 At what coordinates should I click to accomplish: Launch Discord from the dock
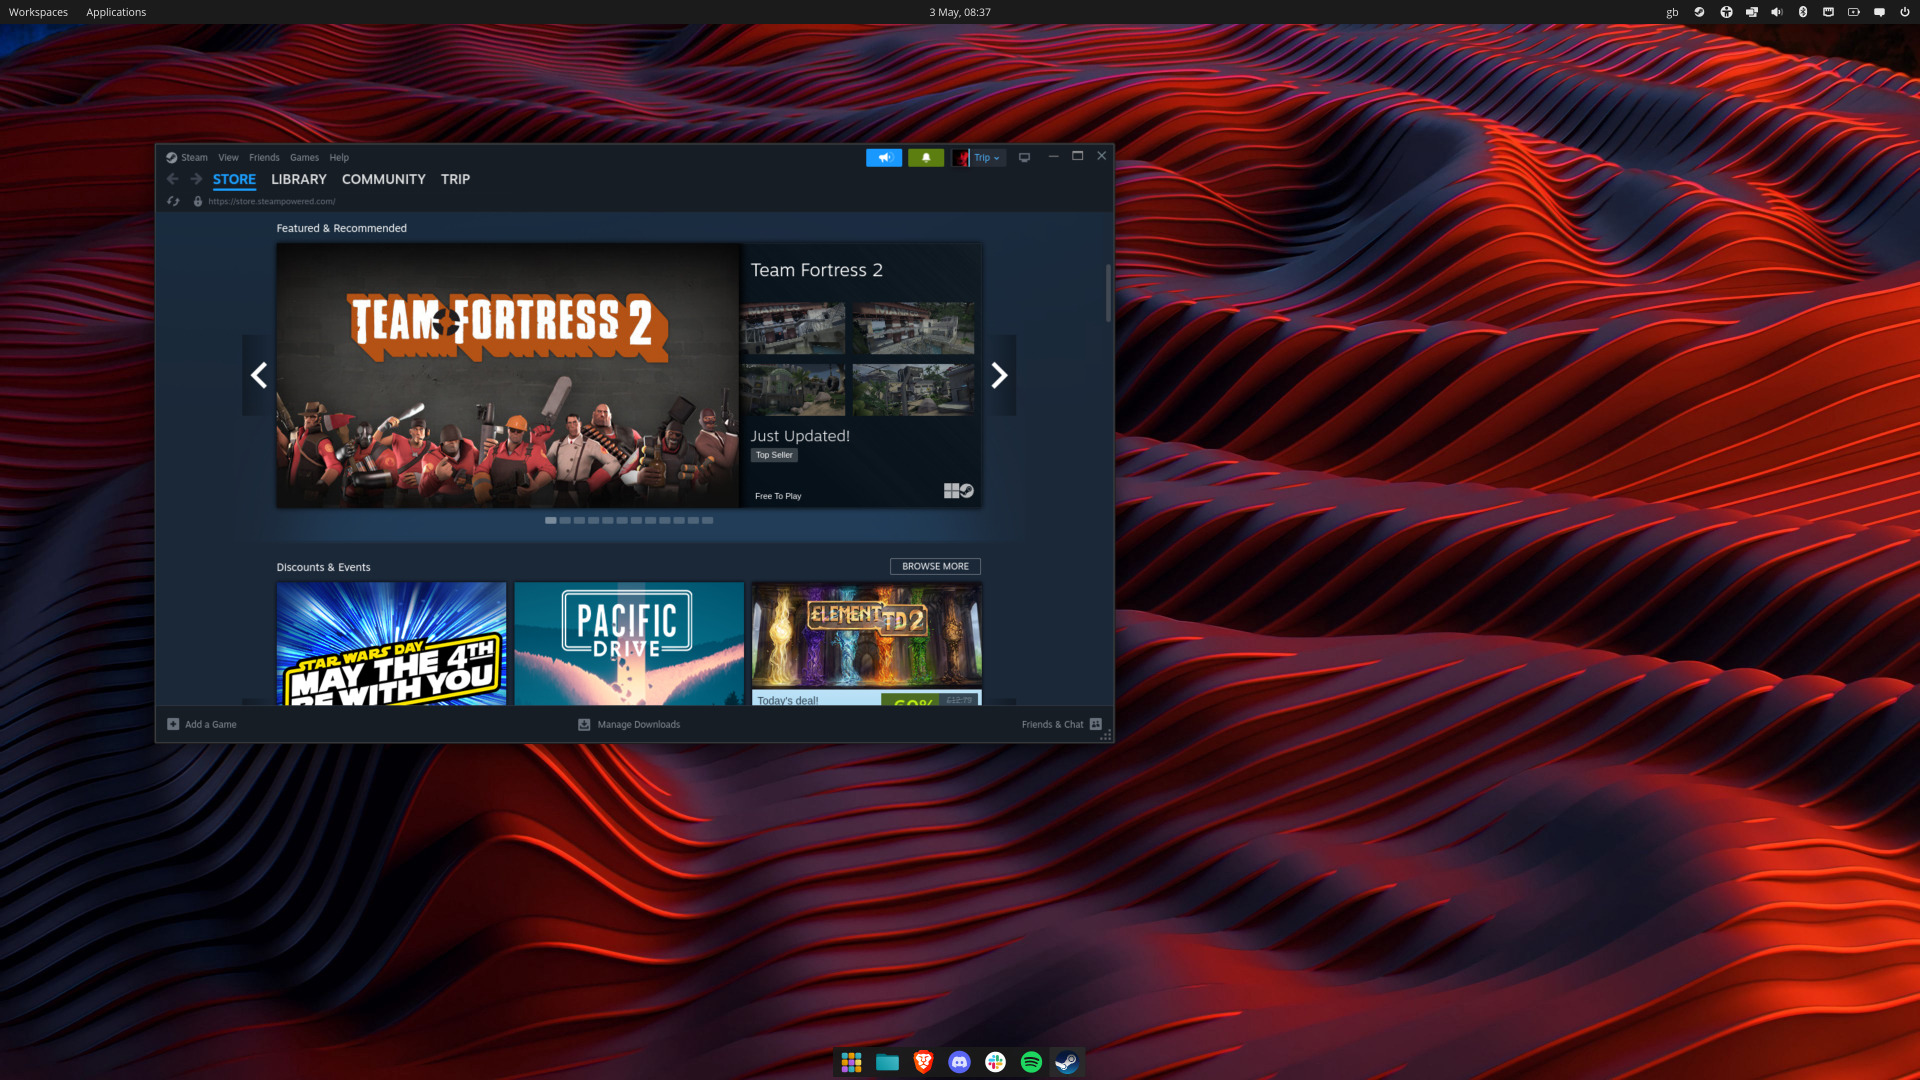(x=959, y=1062)
